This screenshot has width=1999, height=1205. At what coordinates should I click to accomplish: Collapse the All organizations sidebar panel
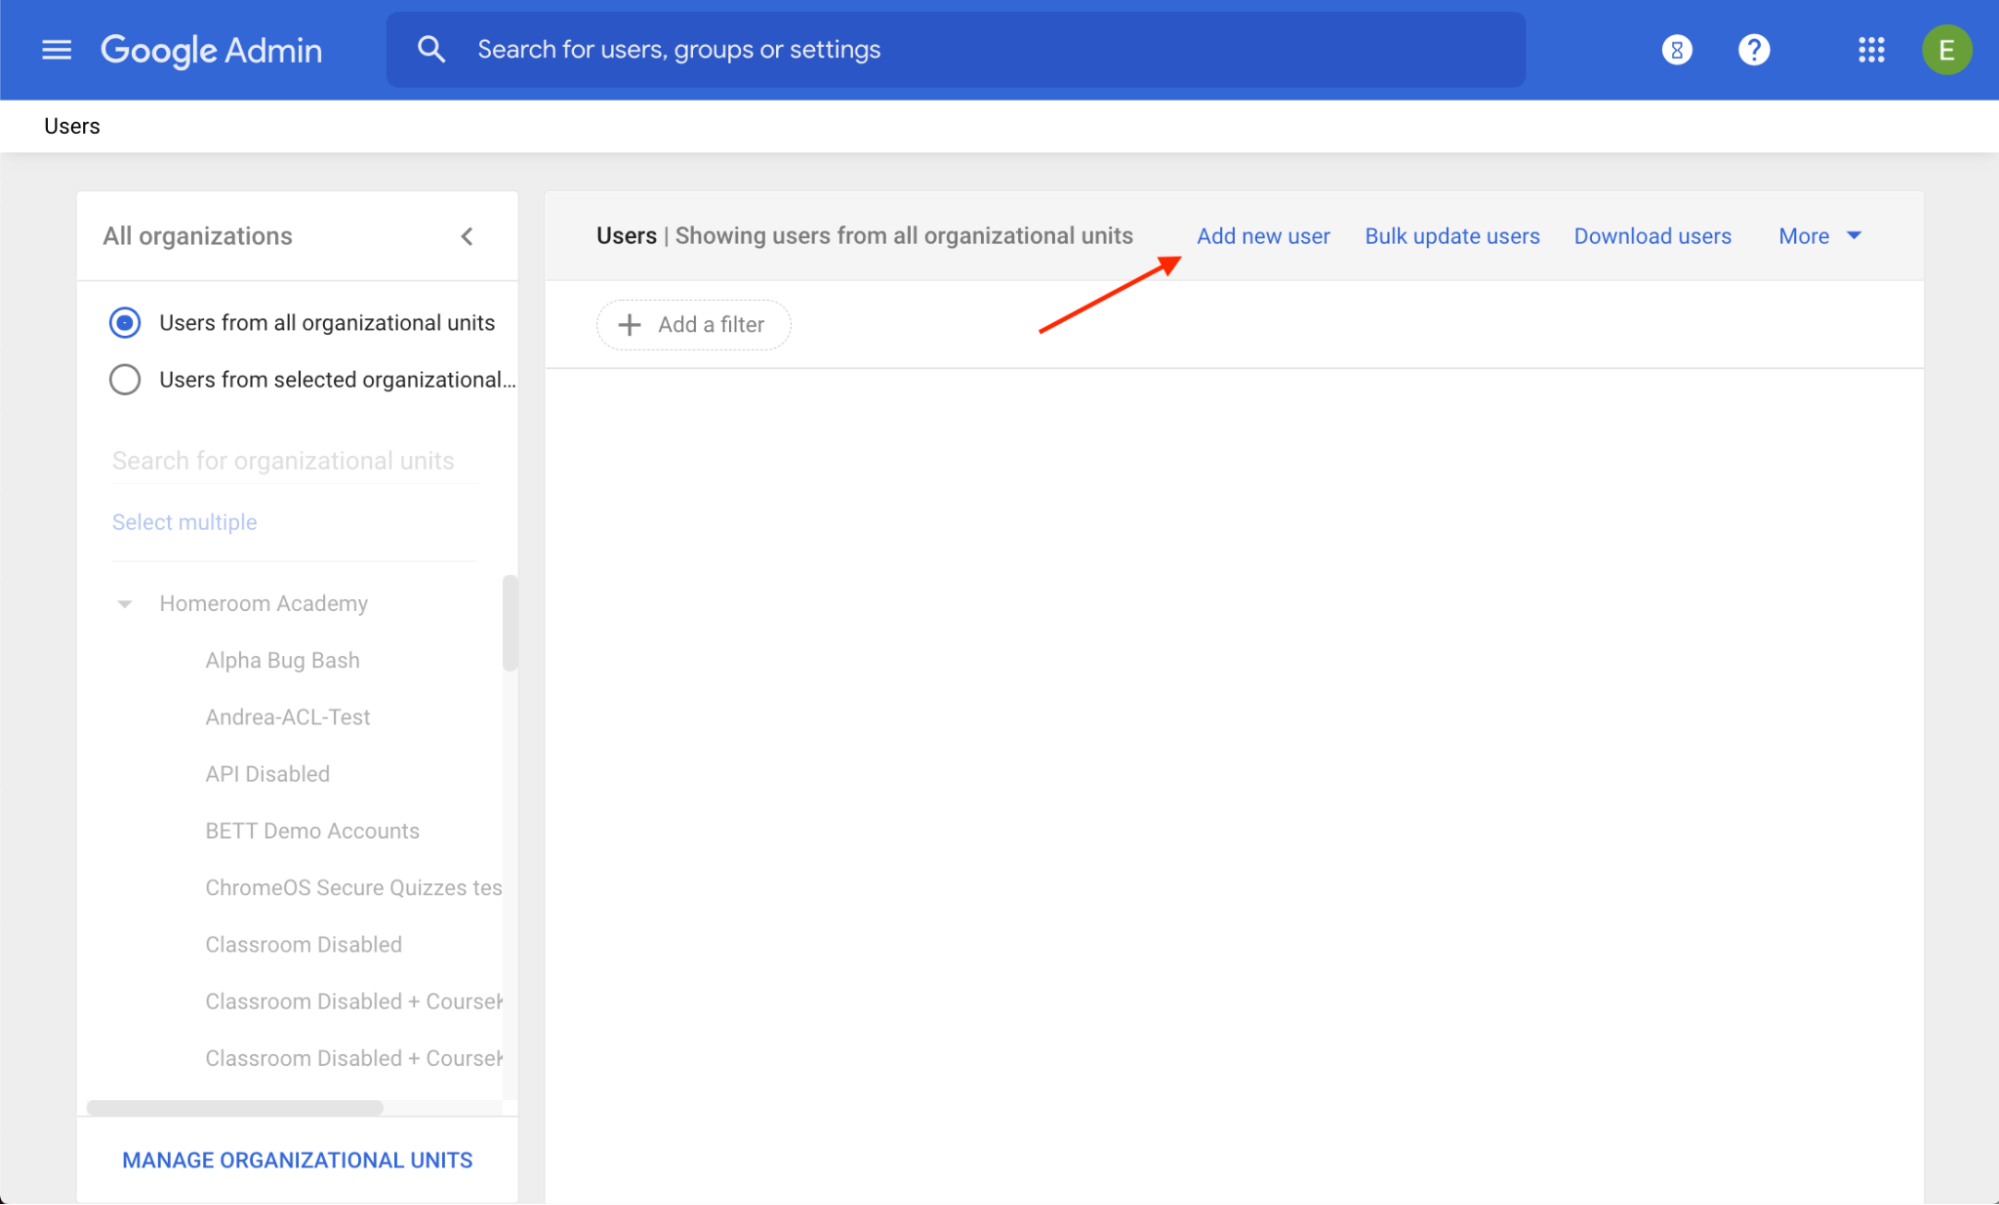click(467, 236)
